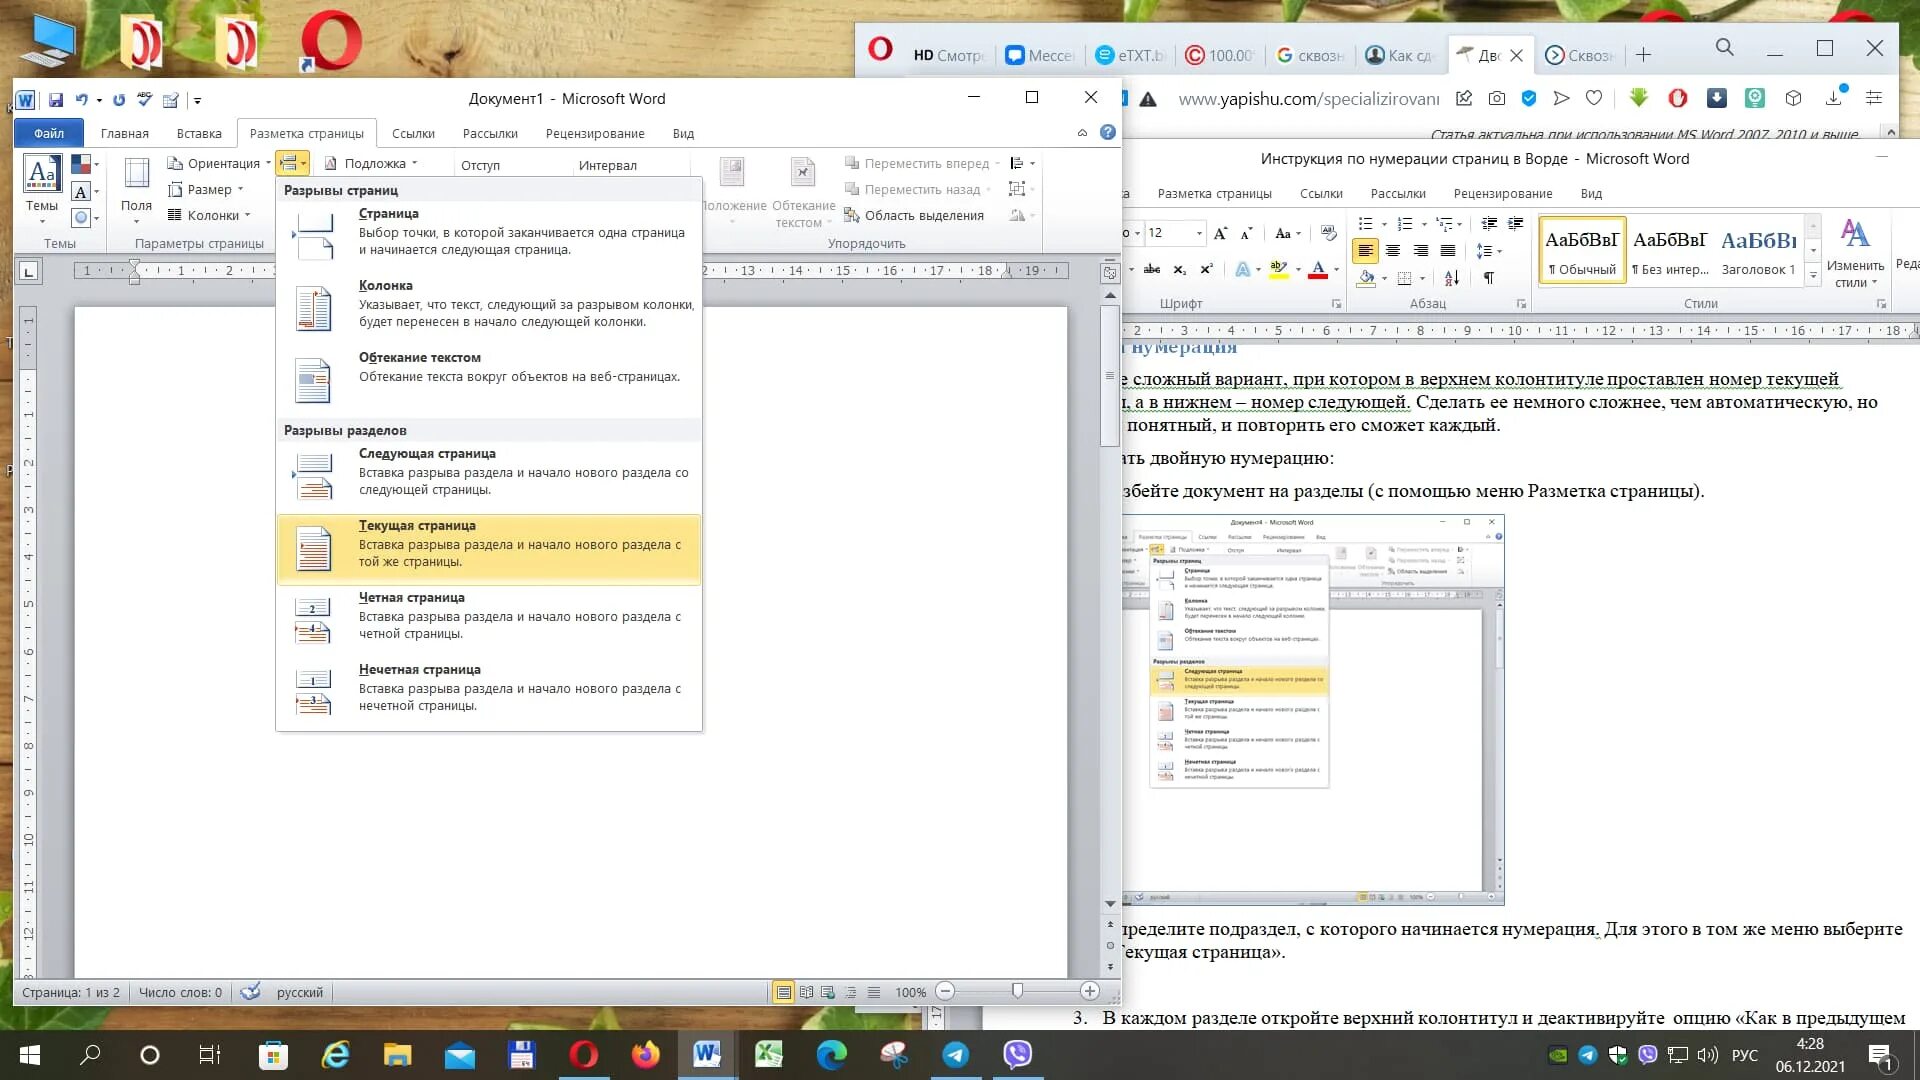Toggle justify alignment button

pyautogui.click(x=1447, y=250)
